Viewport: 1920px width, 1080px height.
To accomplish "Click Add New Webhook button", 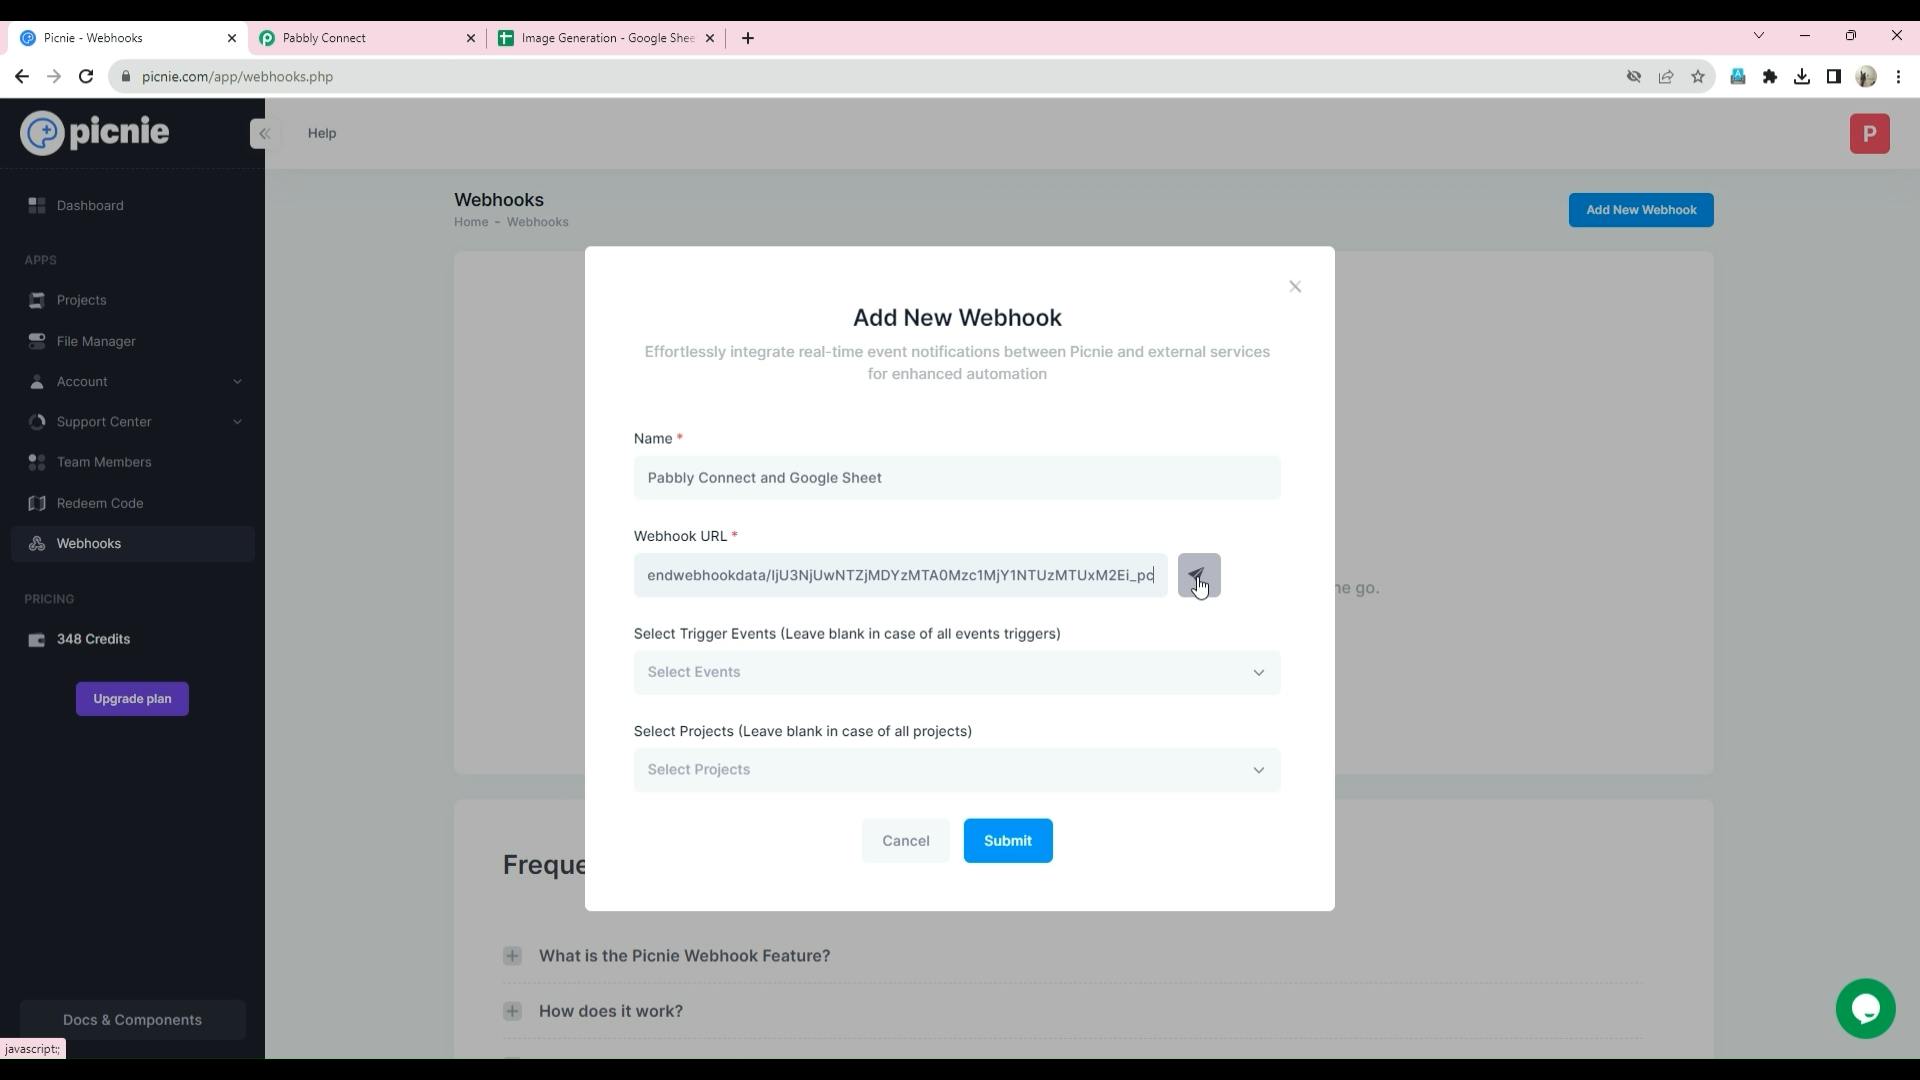I will tap(1640, 210).
